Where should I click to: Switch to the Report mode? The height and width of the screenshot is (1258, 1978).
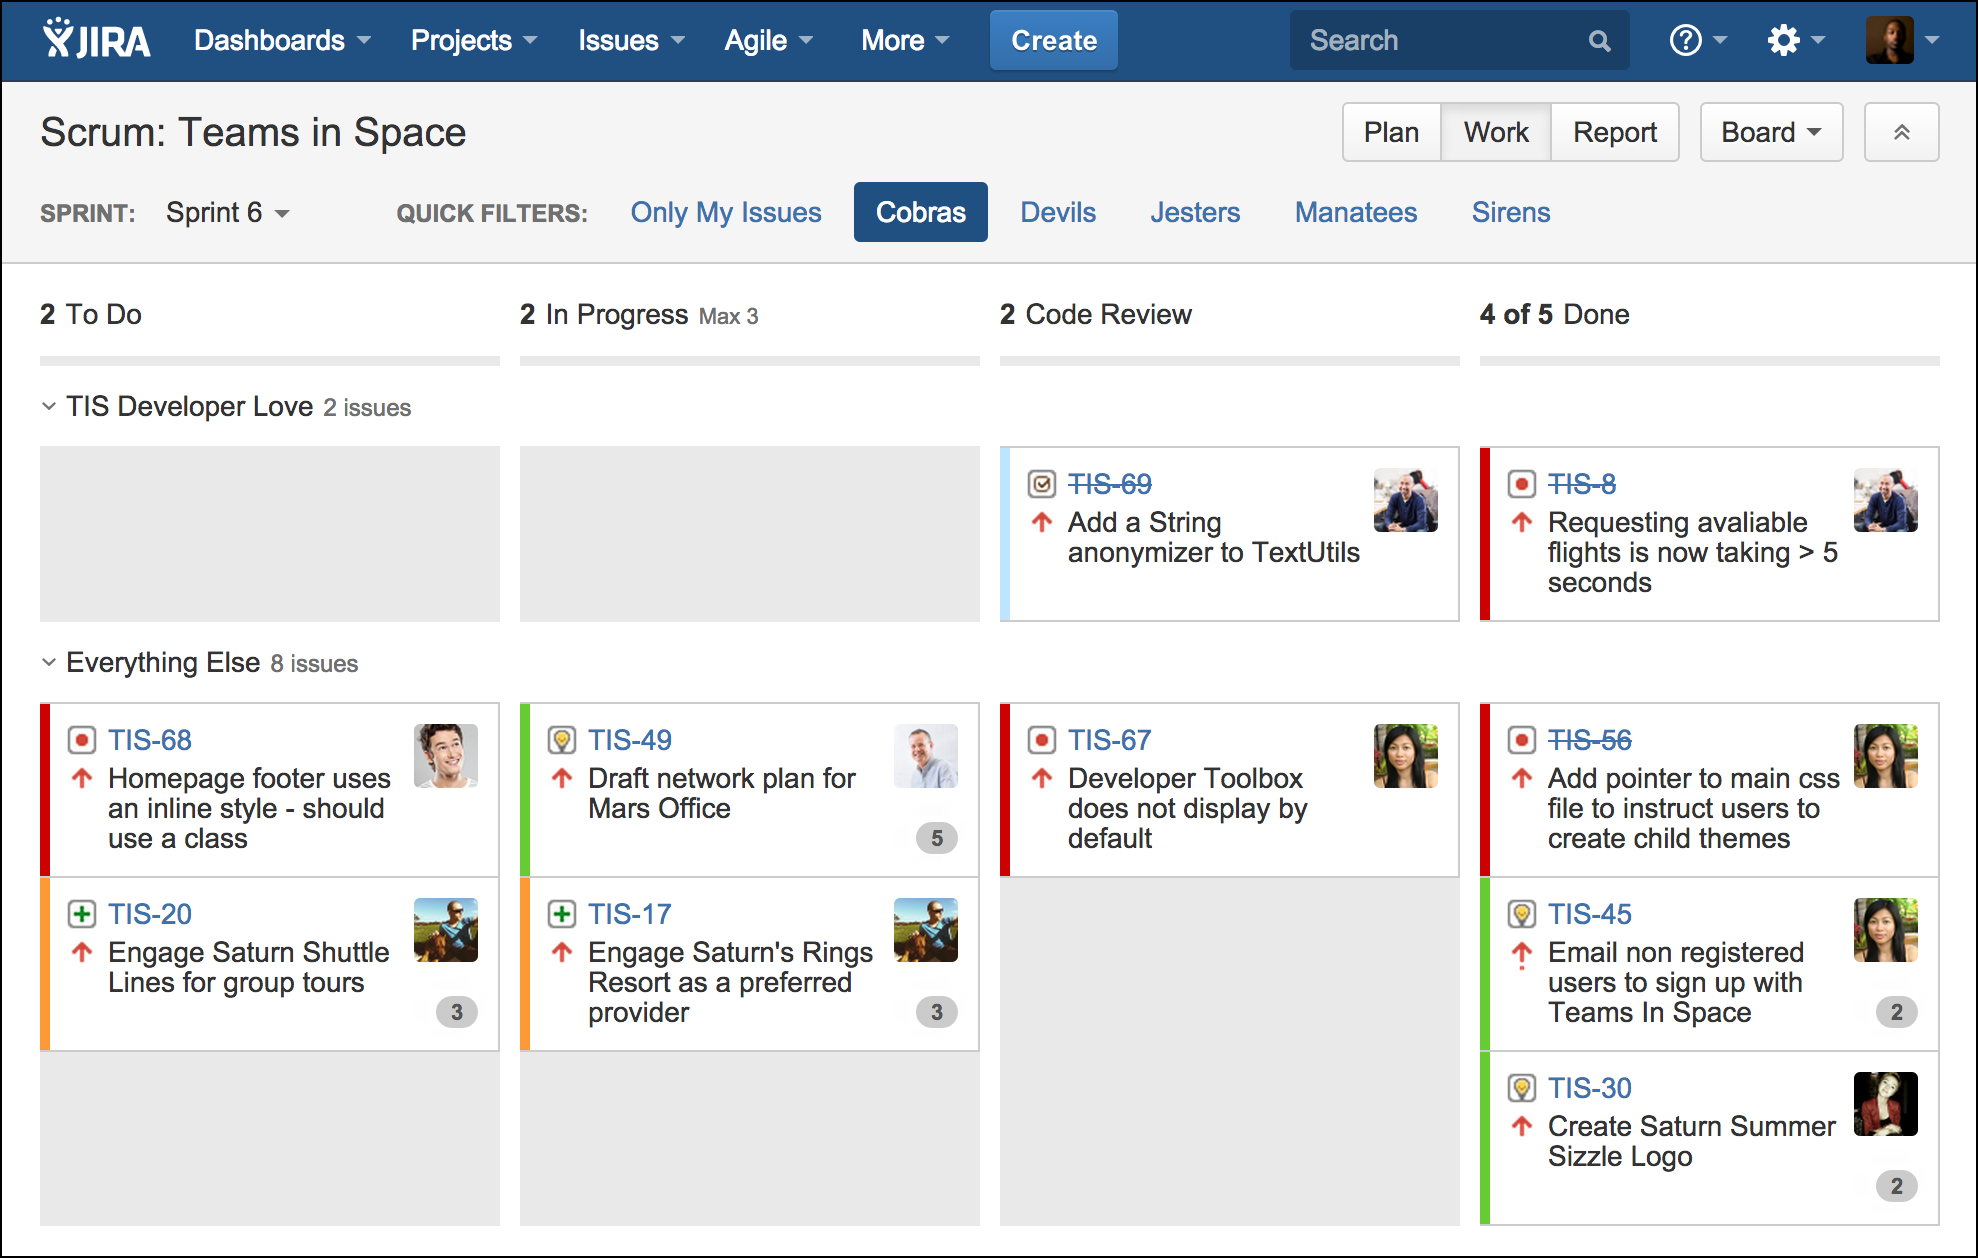coord(1614,132)
